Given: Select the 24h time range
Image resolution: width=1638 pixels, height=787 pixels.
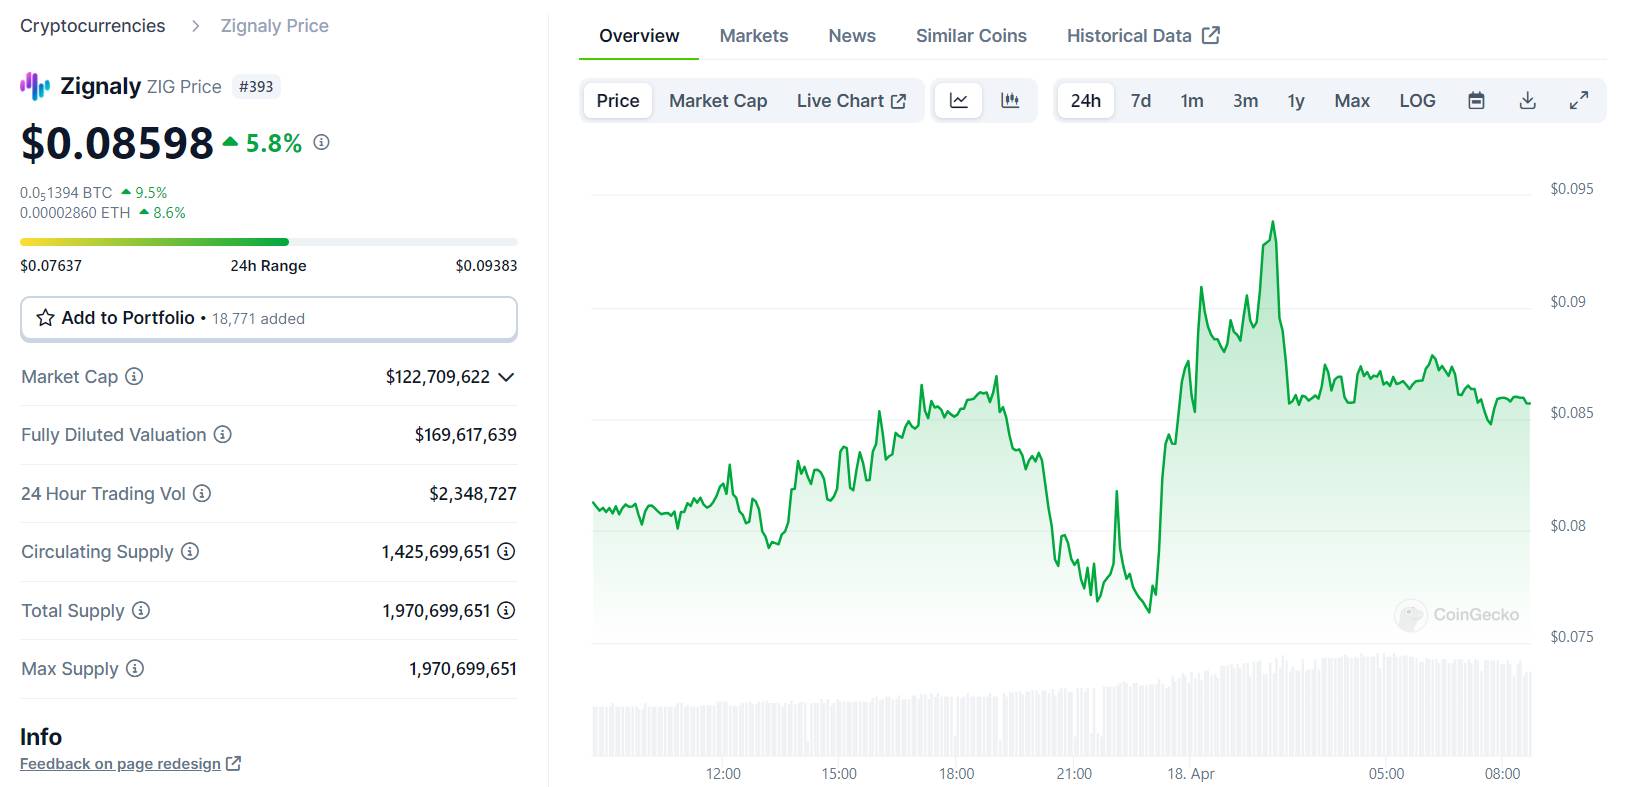Looking at the screenshot, I should [1086, 100].
